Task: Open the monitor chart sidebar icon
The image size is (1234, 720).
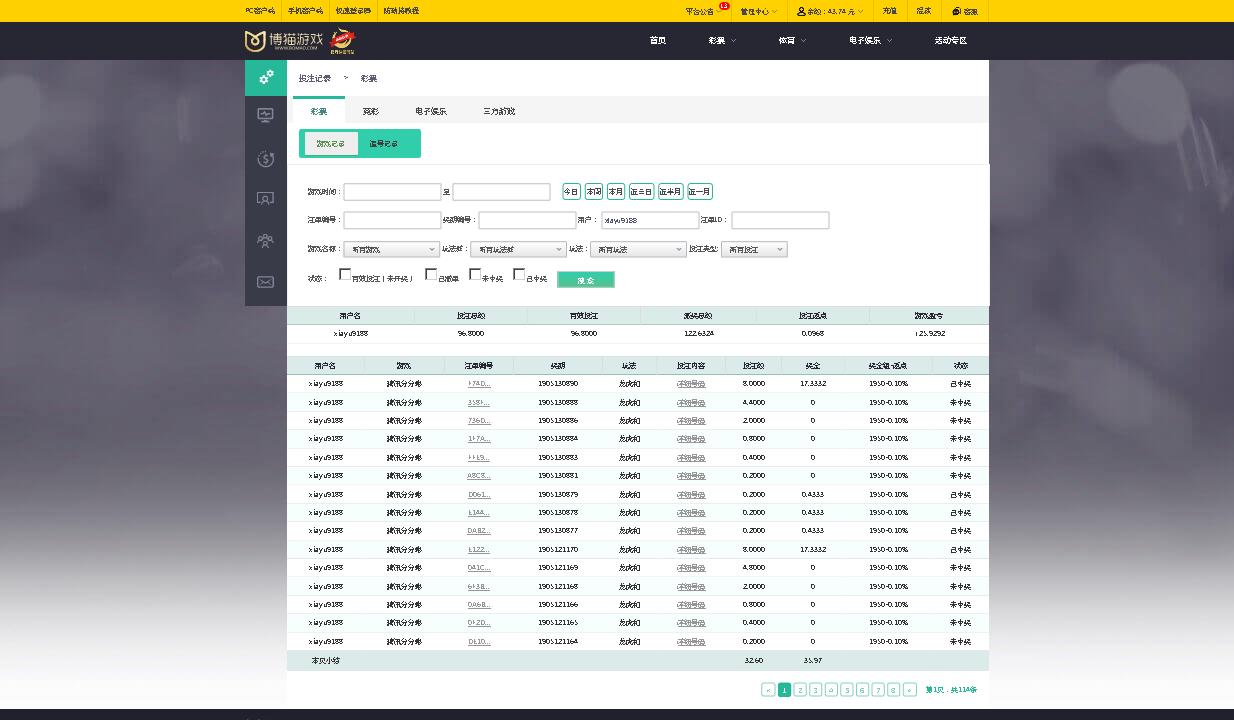Action: 266,115
